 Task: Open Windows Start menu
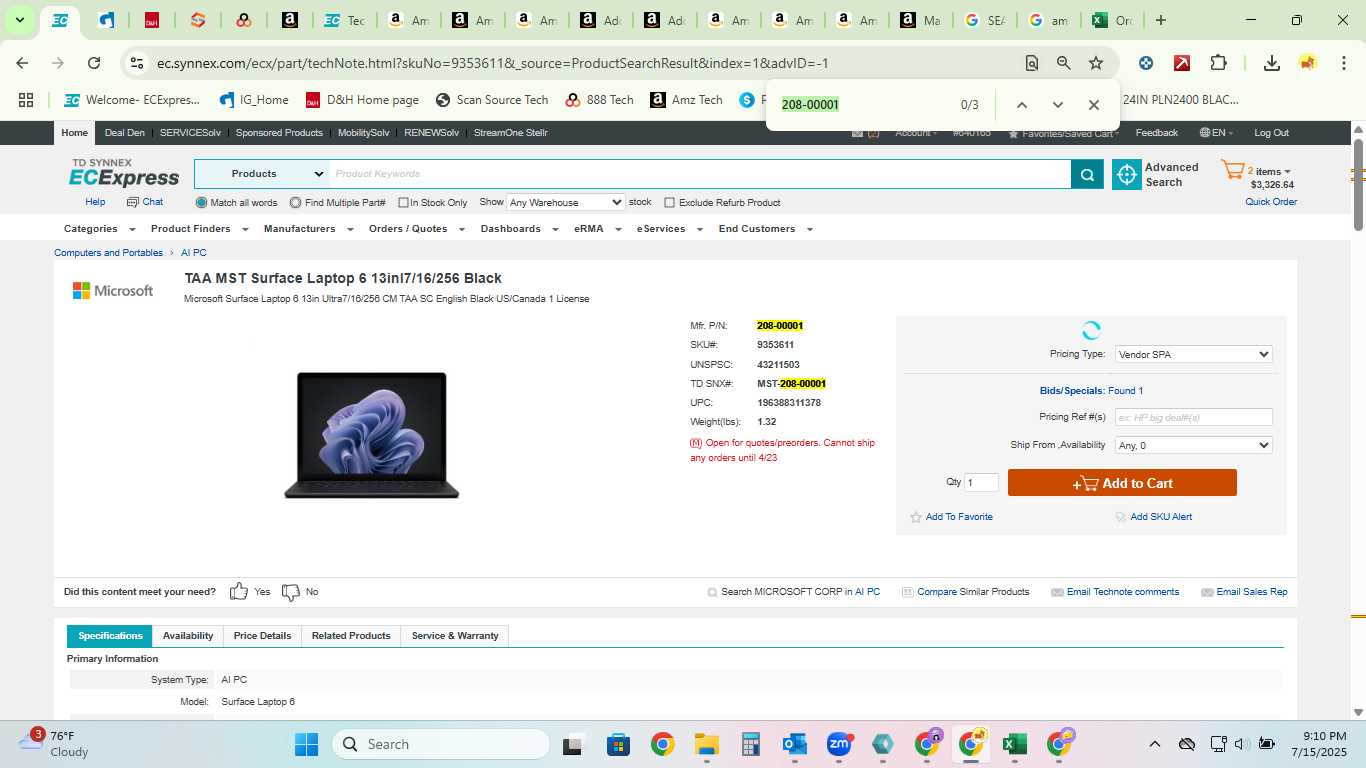(306, 744)
